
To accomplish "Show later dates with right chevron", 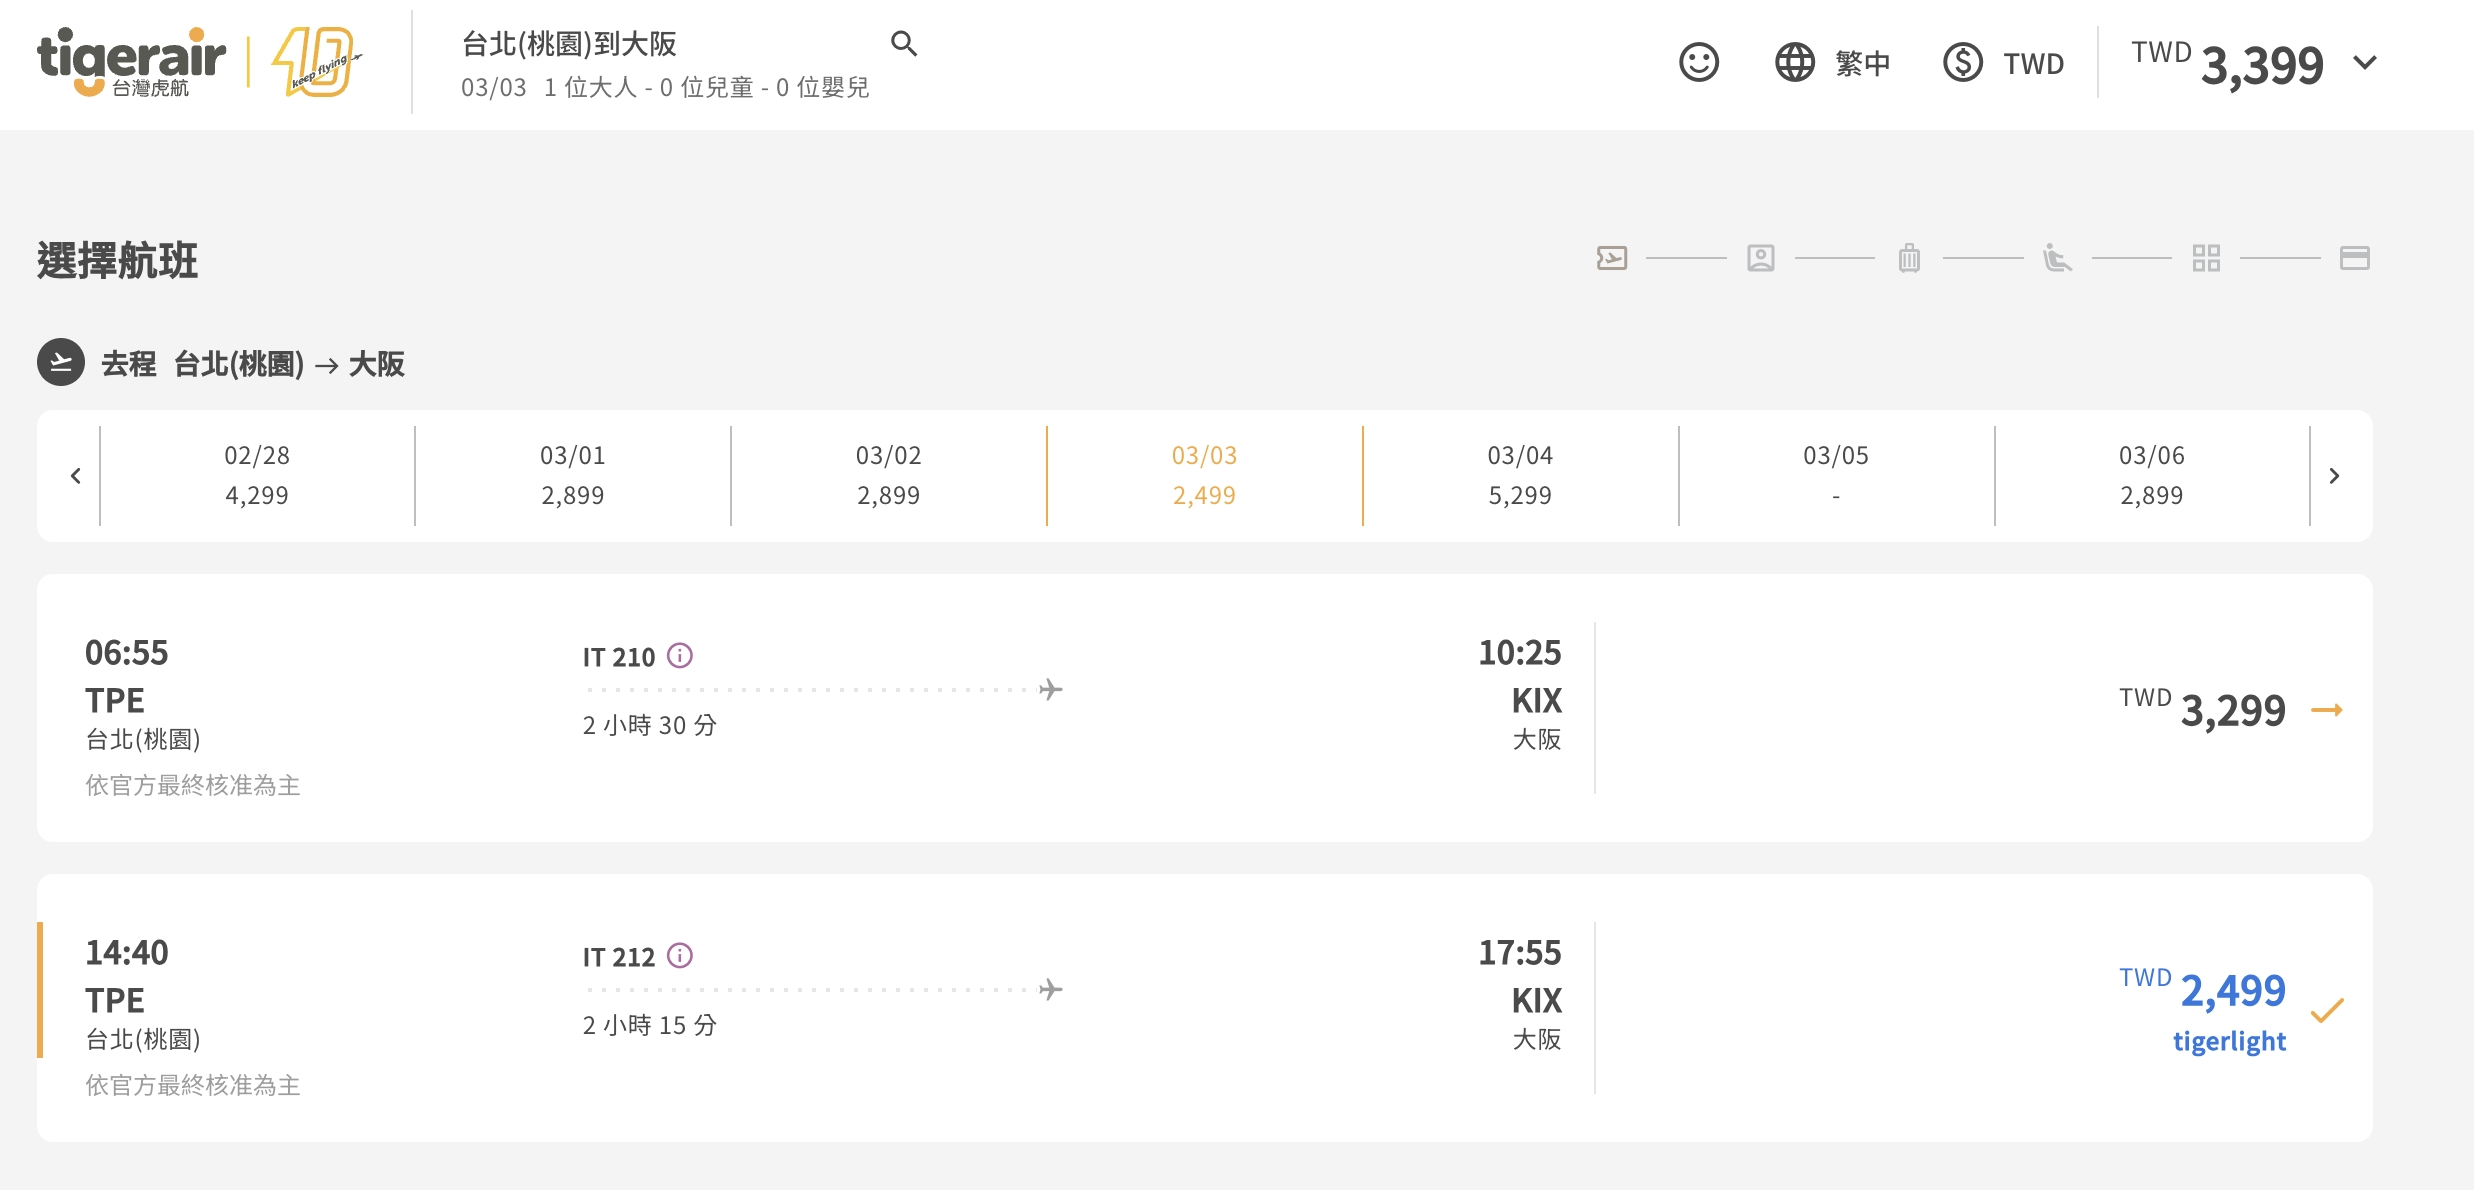I will pos(2334,476).
